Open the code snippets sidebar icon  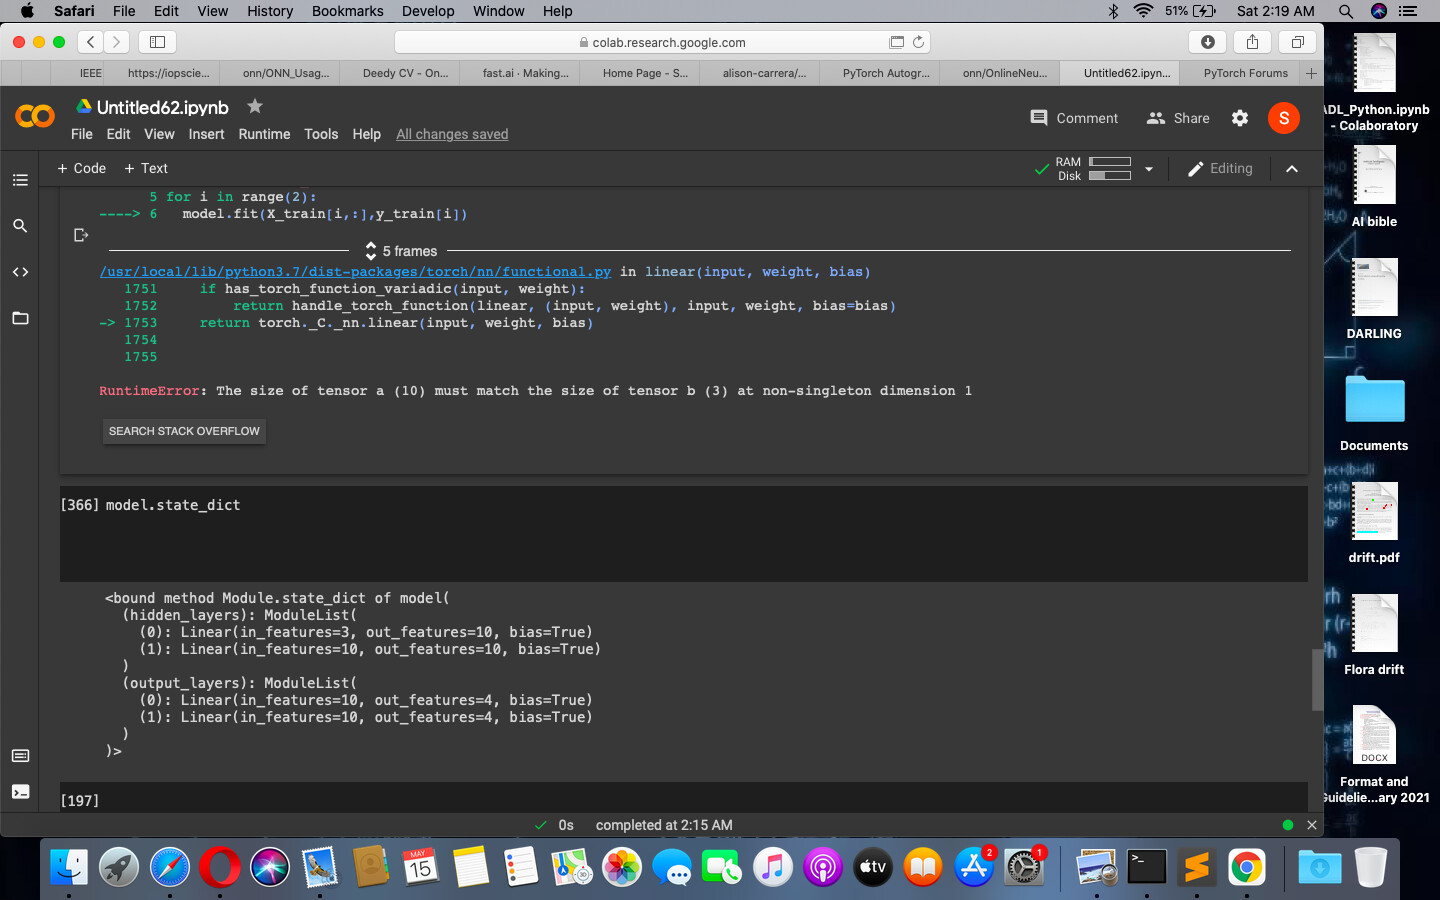click(x=20, y=272)
